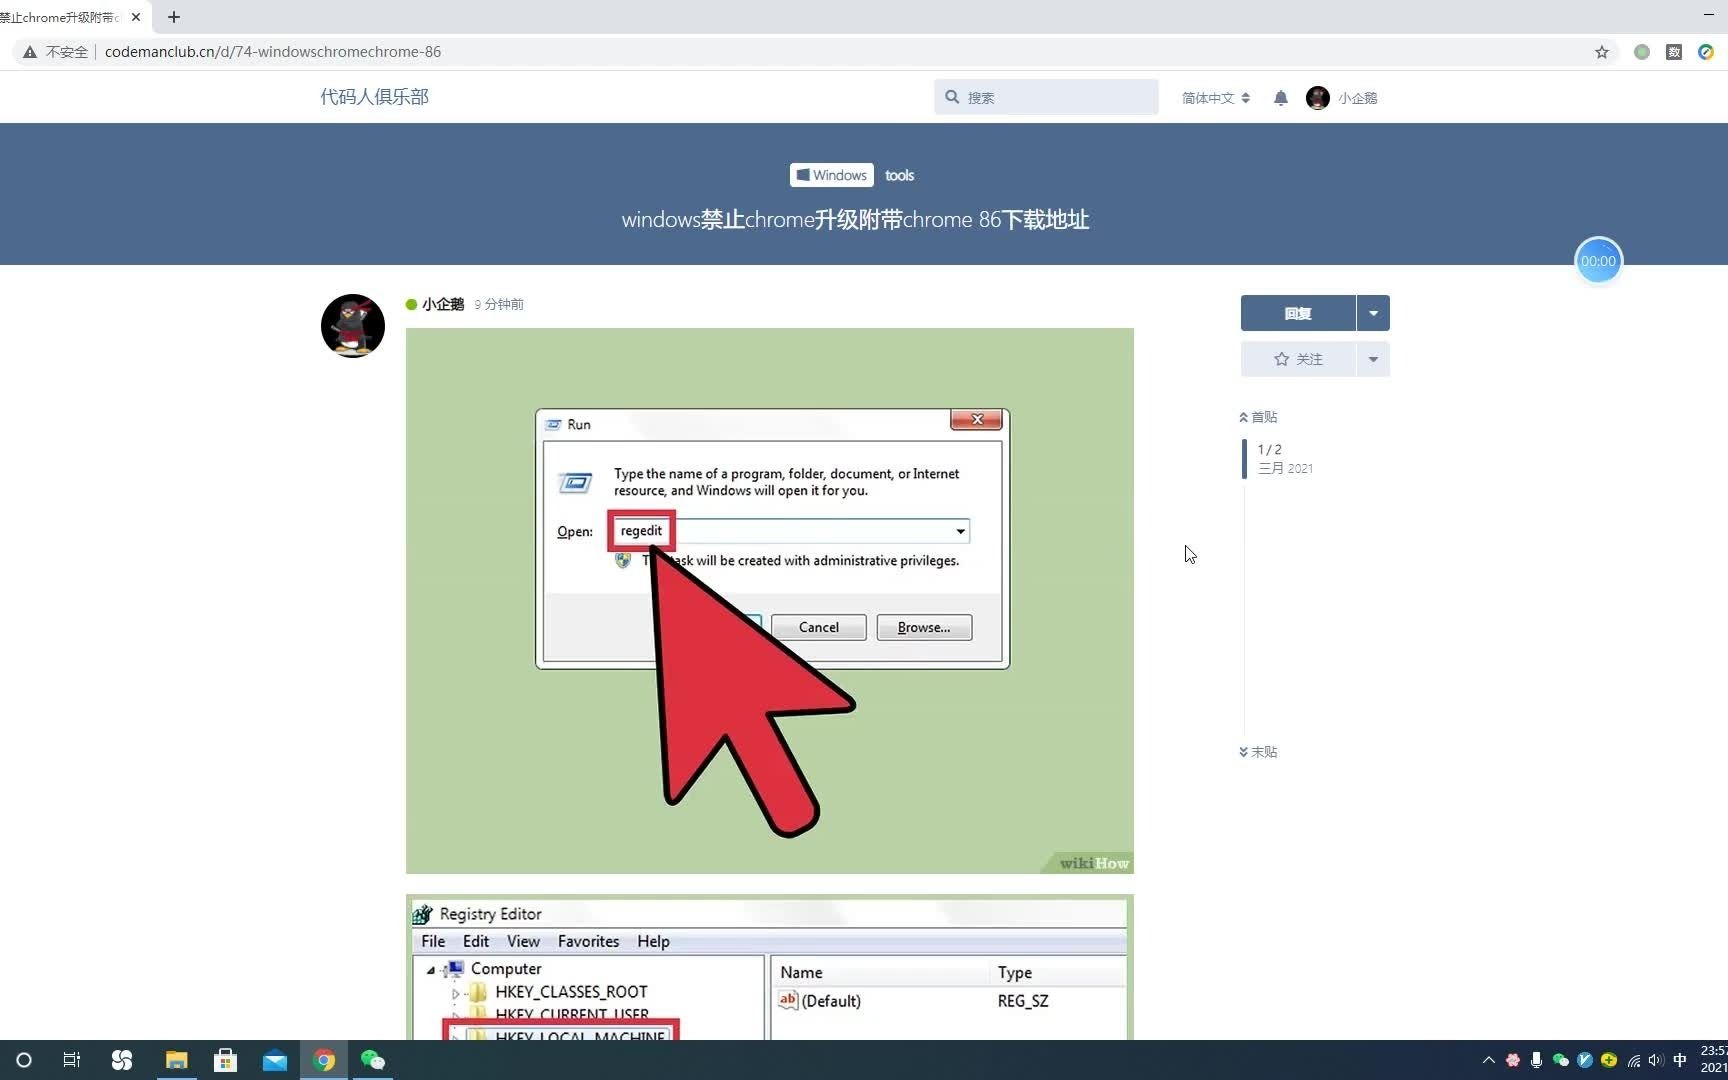
Task: Open the fan-shaped app on the taskbar
Action: pyautogui.click(x=122, y=1060)
